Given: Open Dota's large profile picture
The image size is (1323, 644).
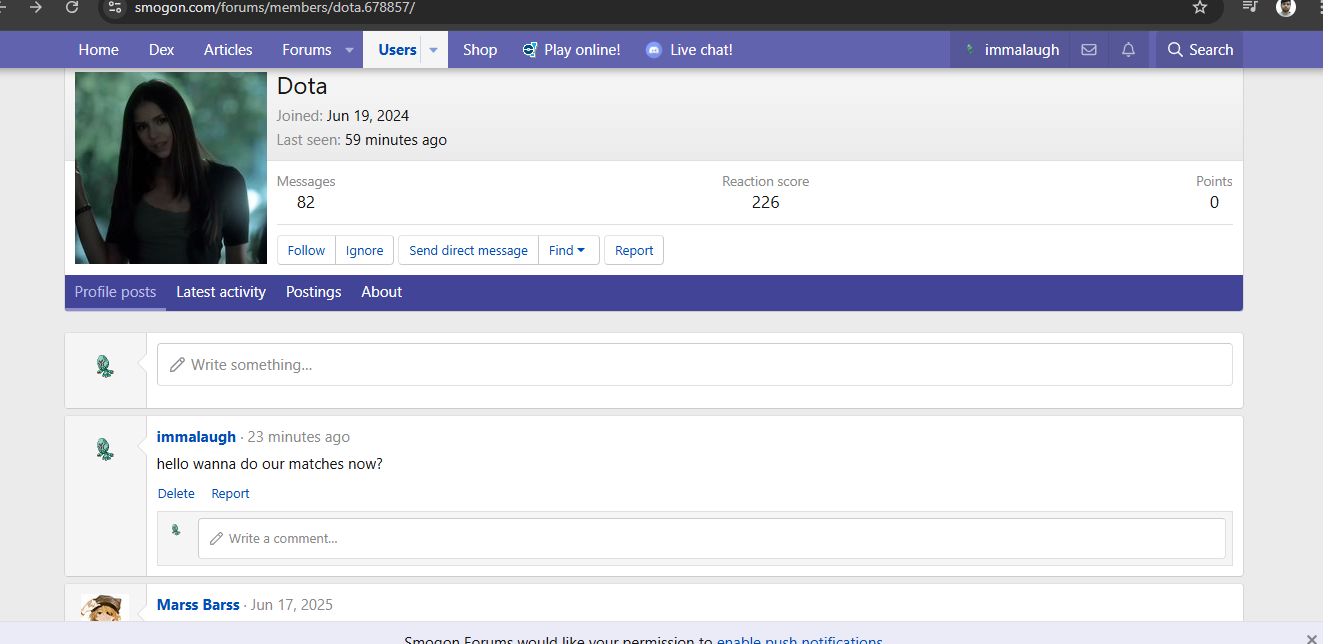Looking at the screenshot, I should [x=171, y=168].
